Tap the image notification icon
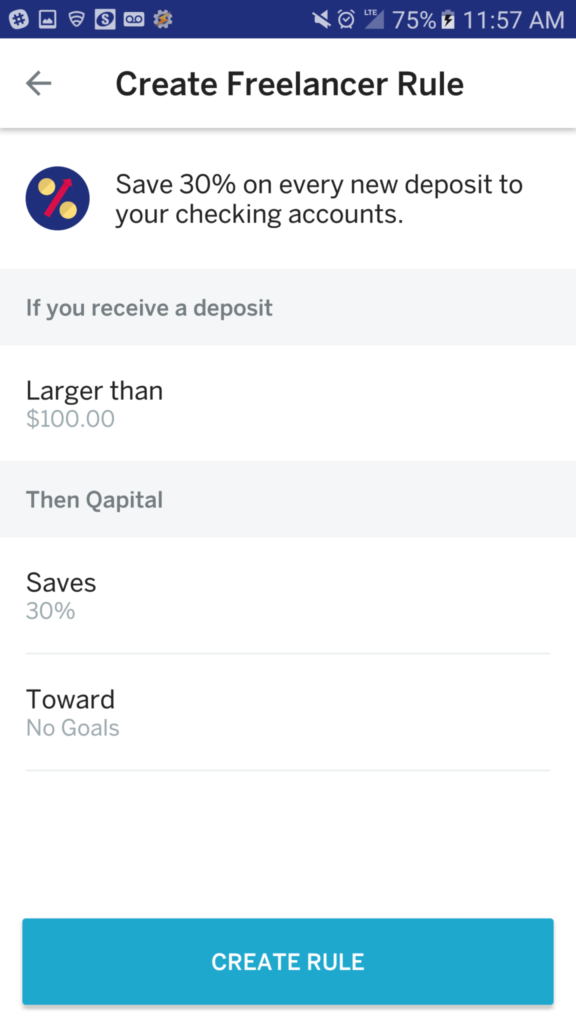576x1024 pixels. [48, 20]
